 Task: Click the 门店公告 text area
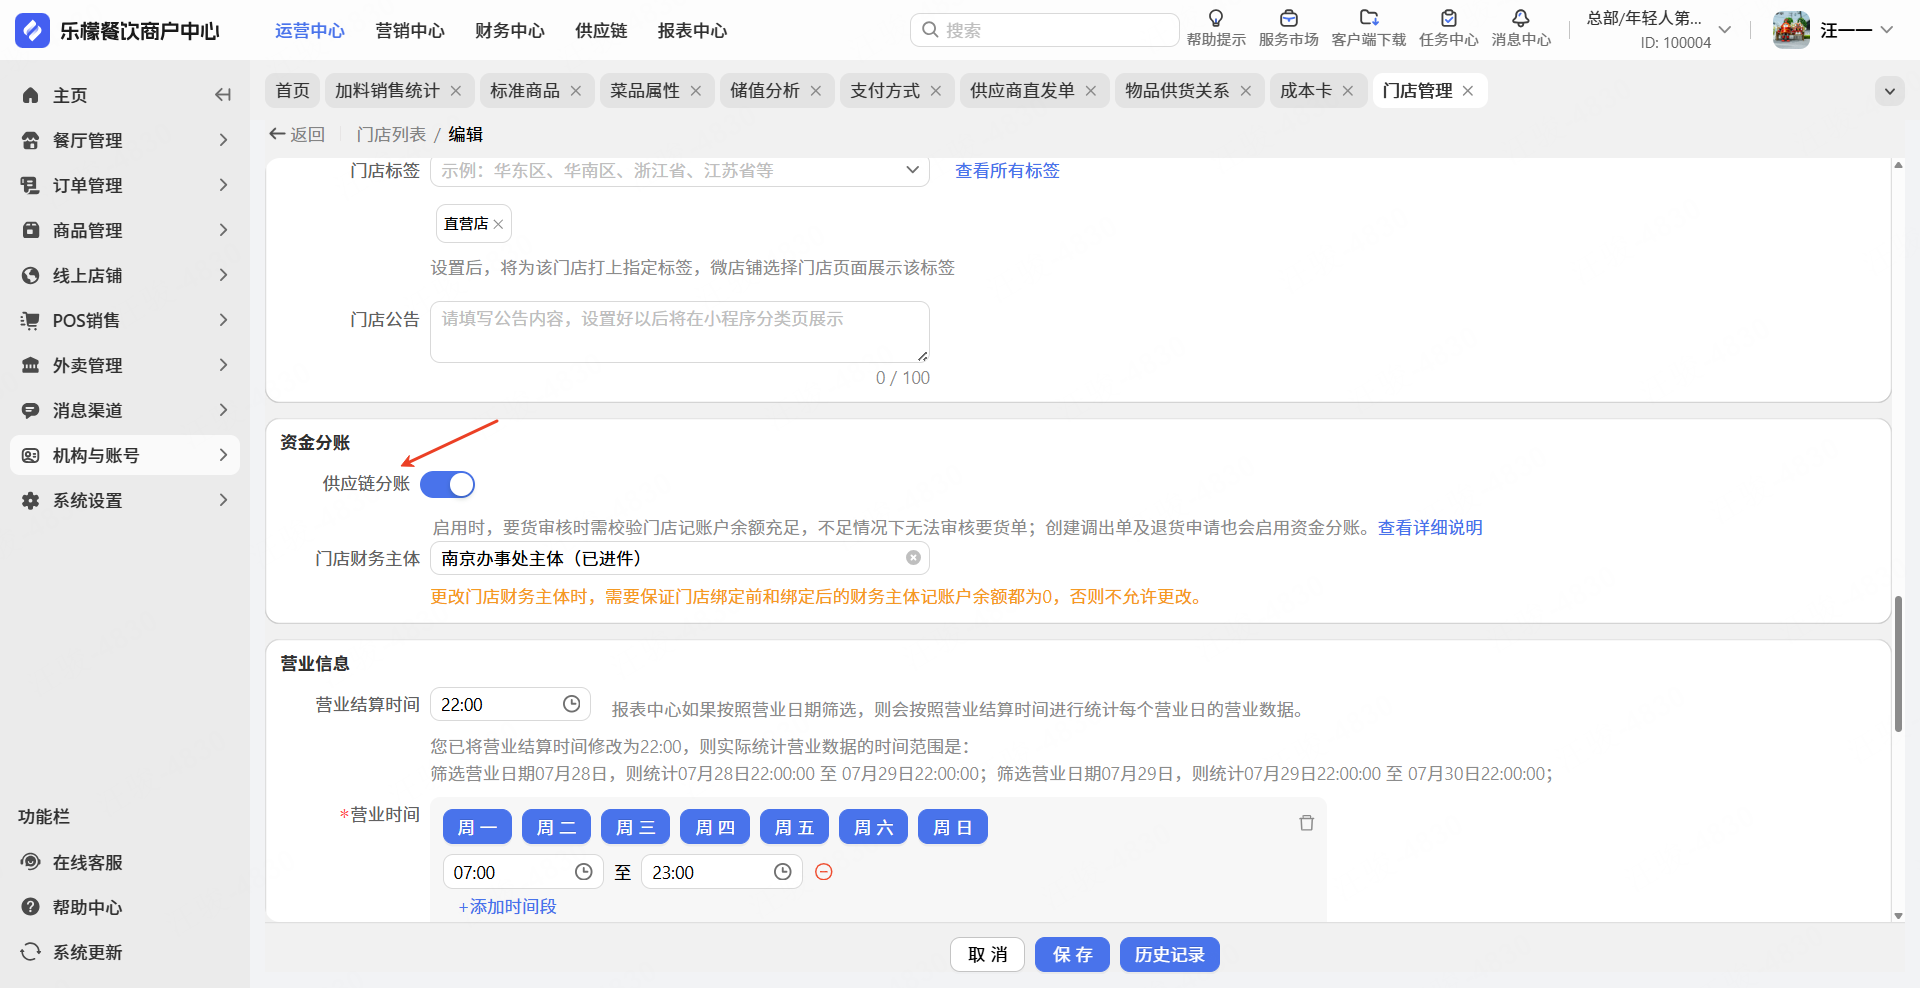[680, 331]
